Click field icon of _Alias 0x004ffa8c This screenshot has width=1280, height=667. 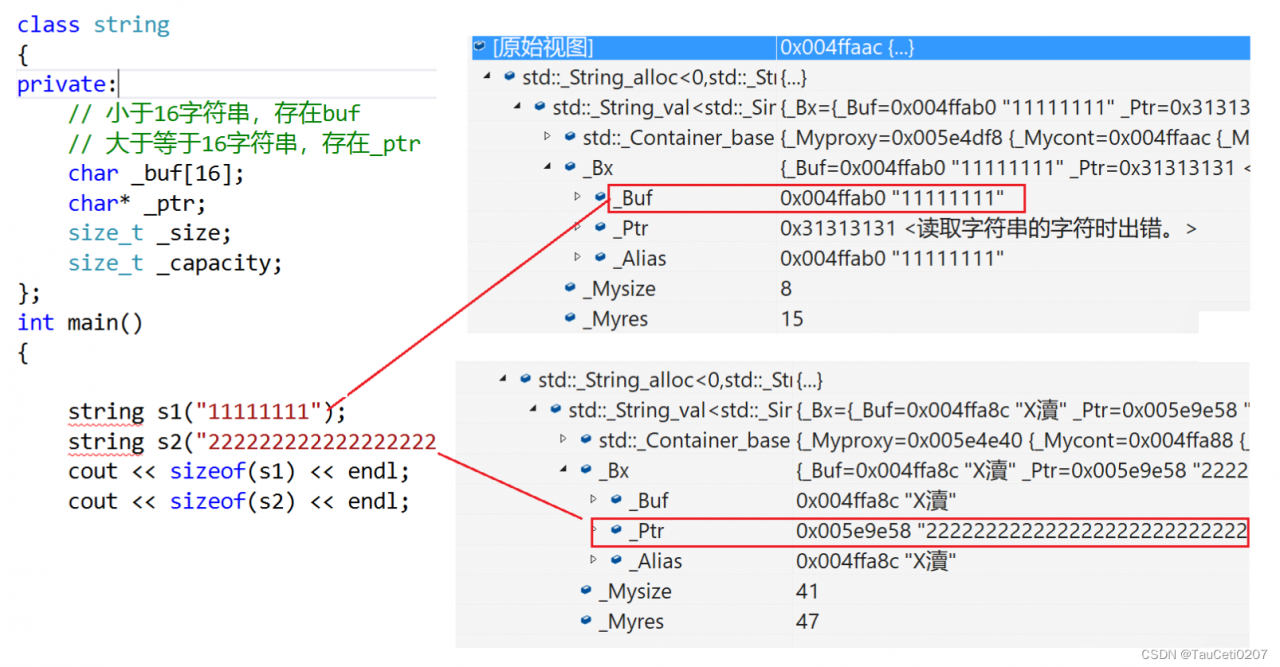617,561
